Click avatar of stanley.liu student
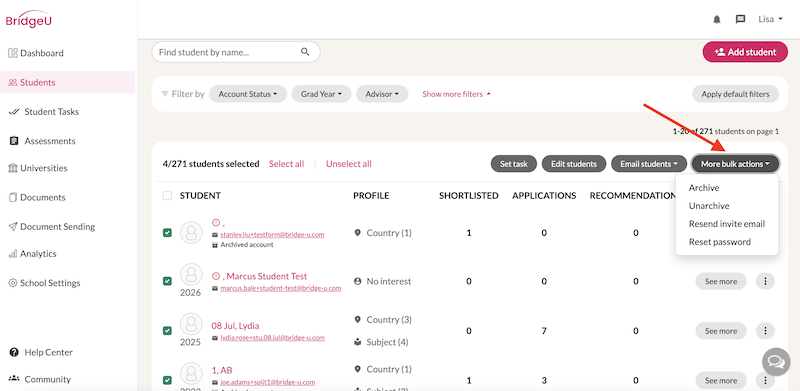The height and width of the screenshot is (391, 800). [x=191, y=233]
